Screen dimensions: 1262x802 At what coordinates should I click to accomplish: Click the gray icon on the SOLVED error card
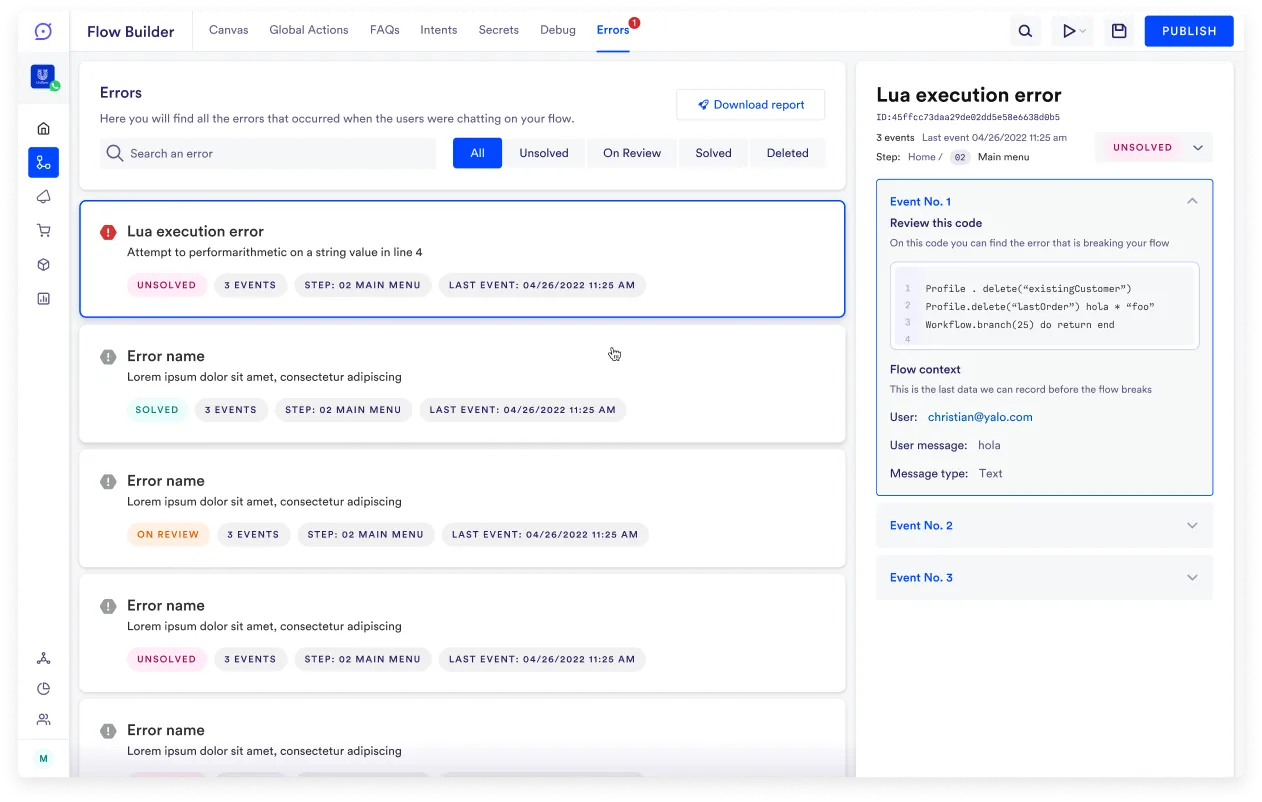pos(108,357)
